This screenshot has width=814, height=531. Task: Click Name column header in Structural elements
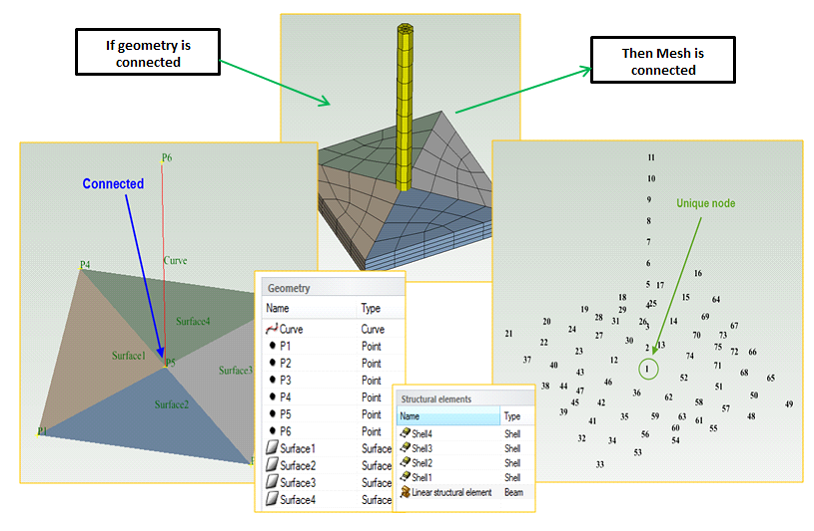pos(410,416)
